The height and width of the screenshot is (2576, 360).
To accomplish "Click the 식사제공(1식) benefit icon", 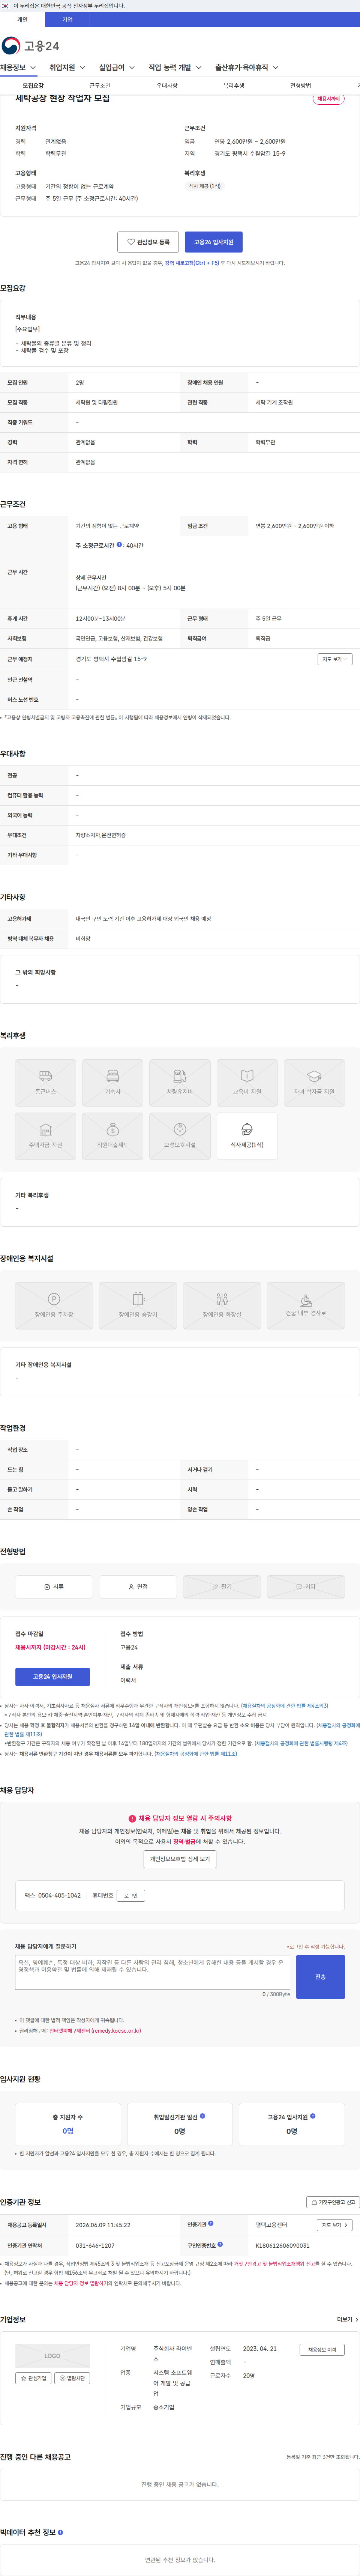I will [x=247, y=1136].
